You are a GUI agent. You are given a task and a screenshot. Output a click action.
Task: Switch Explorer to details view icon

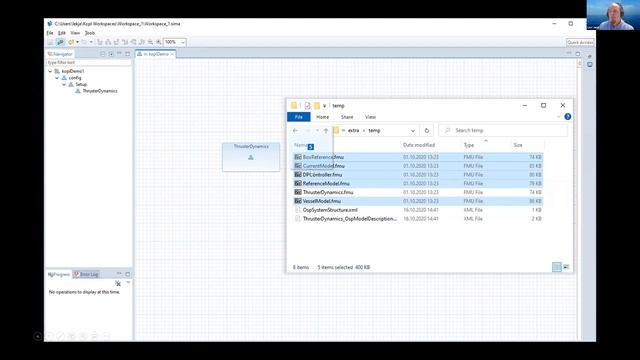pyautogui.click(x=557, y=267)
